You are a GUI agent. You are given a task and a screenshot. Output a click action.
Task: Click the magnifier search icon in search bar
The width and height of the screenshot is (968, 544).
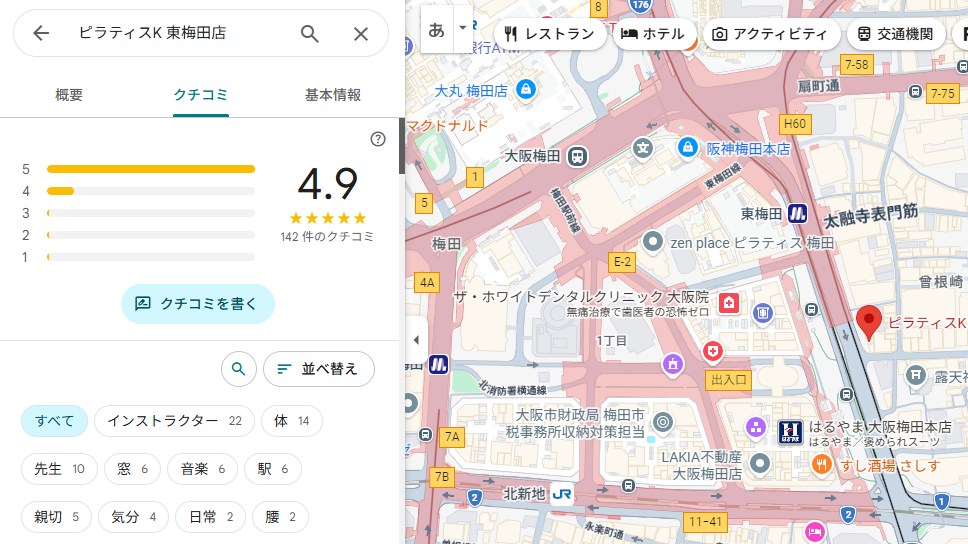[310, 33]
